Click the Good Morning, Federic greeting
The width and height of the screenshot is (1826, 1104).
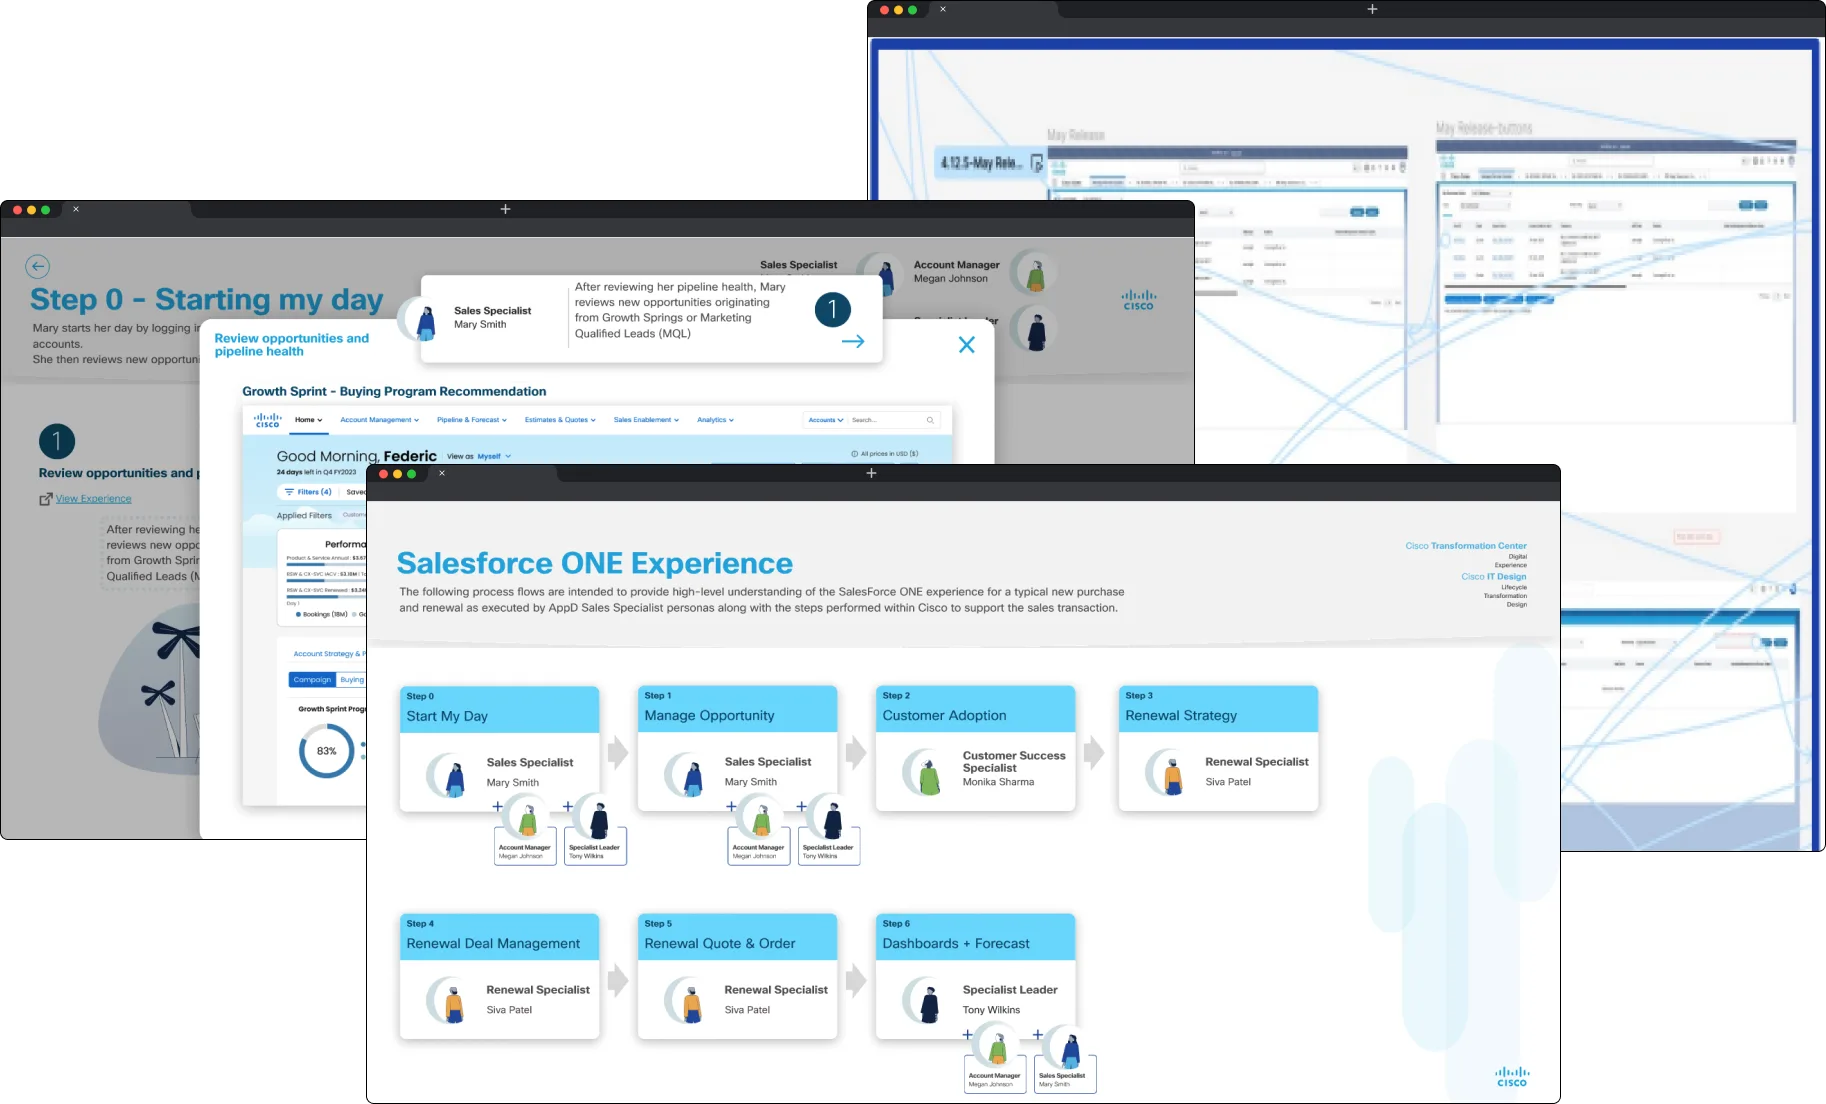click(356, 456)
